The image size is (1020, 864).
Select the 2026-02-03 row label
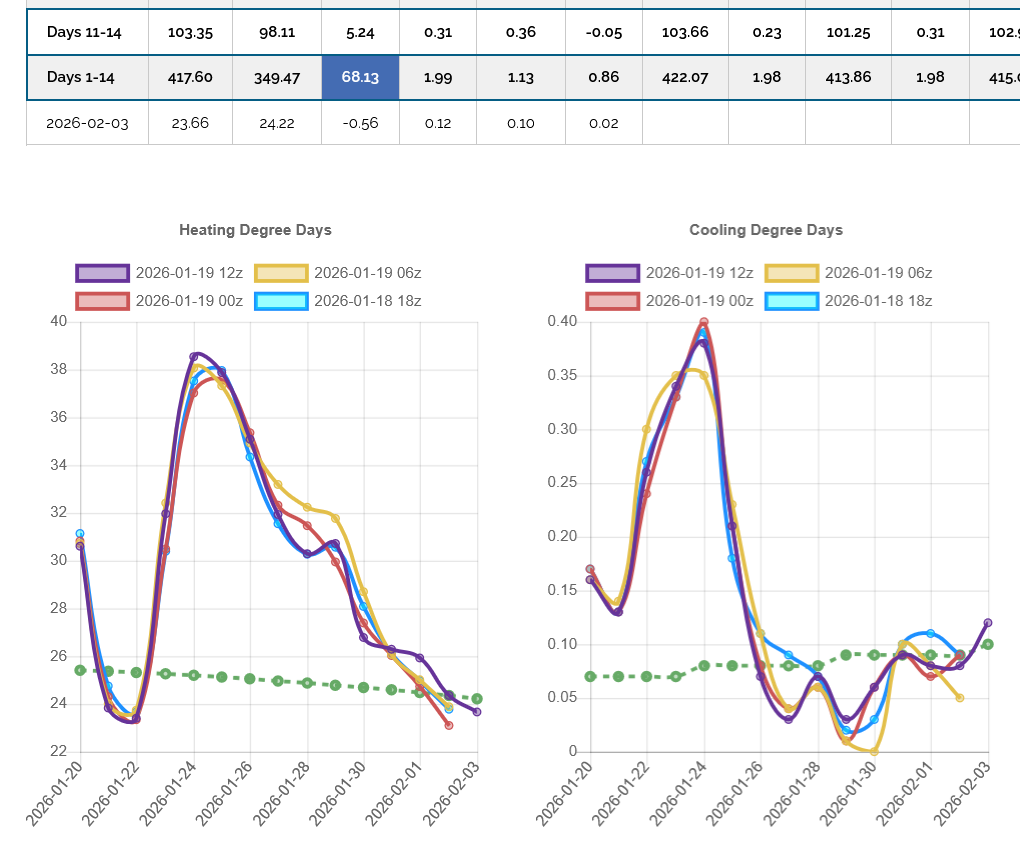tap(88, 123)
